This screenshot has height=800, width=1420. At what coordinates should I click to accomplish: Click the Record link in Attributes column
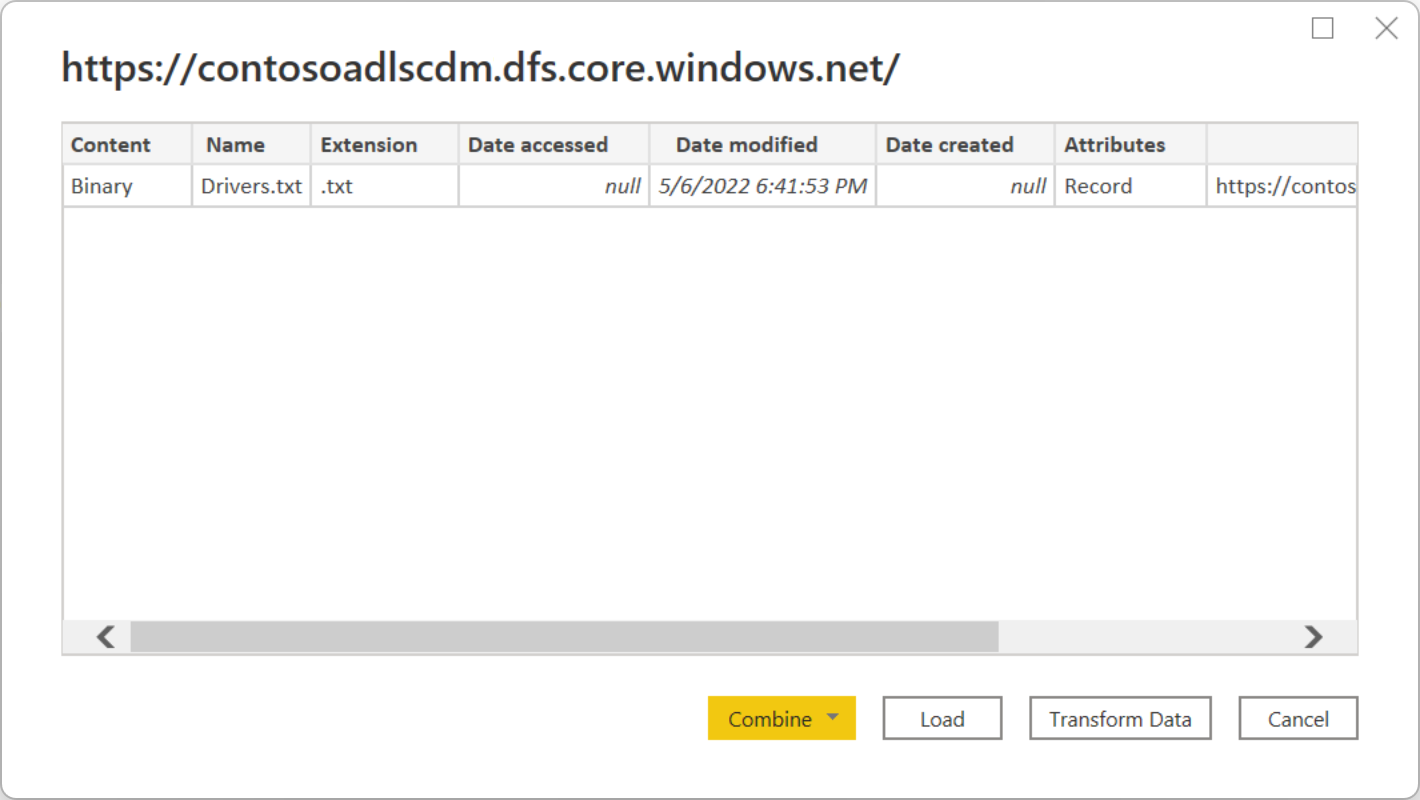tap(1099, 186)
